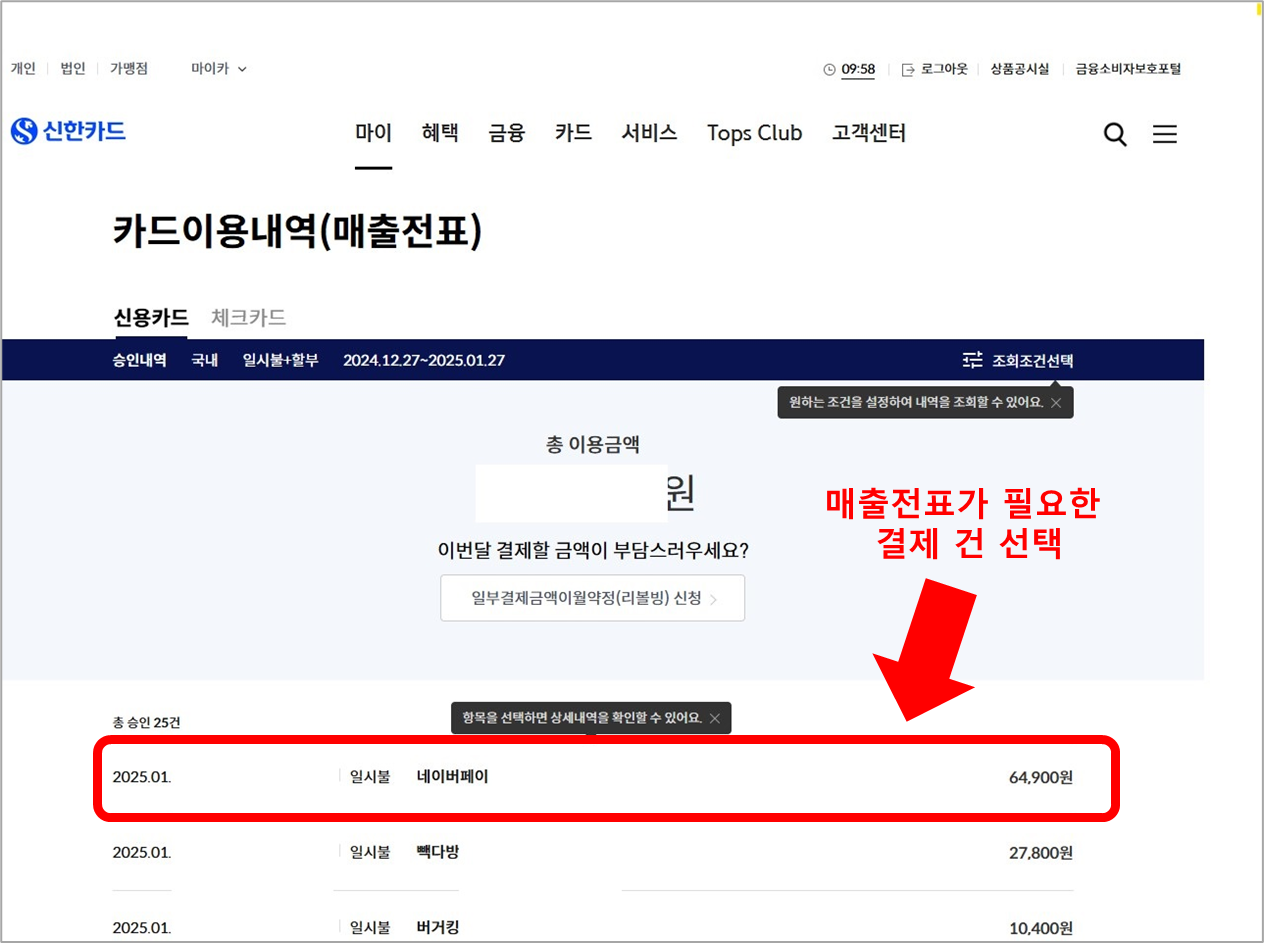Open the Tops Club menu

pyautogui.click(x=755, y=133)
